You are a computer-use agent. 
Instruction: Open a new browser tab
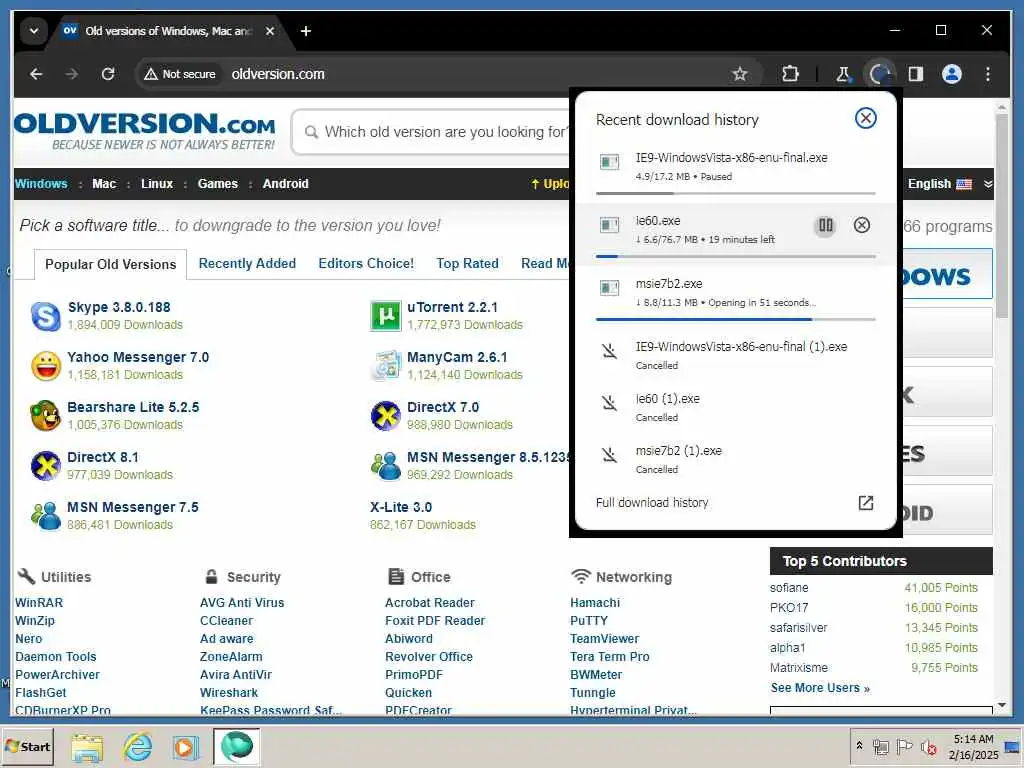(306, 31)
